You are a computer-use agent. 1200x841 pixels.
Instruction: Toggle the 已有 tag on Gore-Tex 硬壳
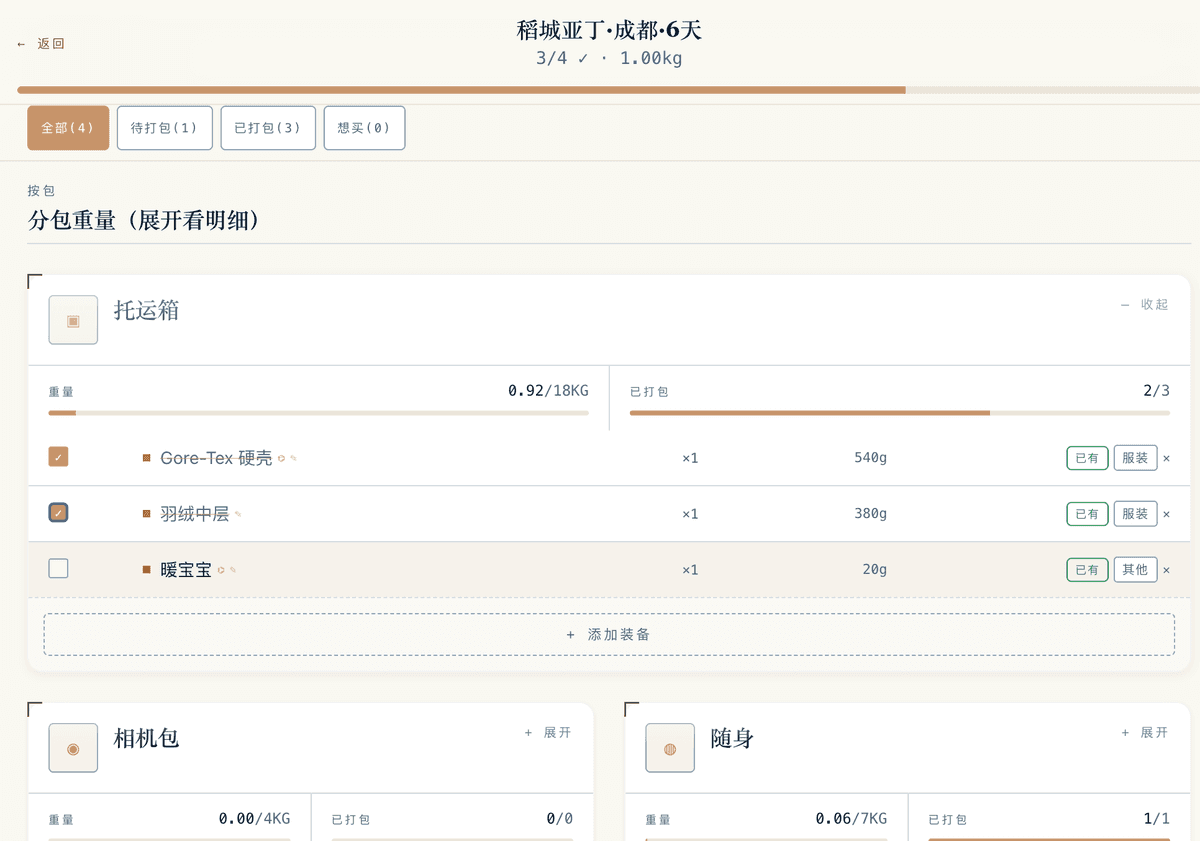pyautogui.click(x=1087, y=458)
